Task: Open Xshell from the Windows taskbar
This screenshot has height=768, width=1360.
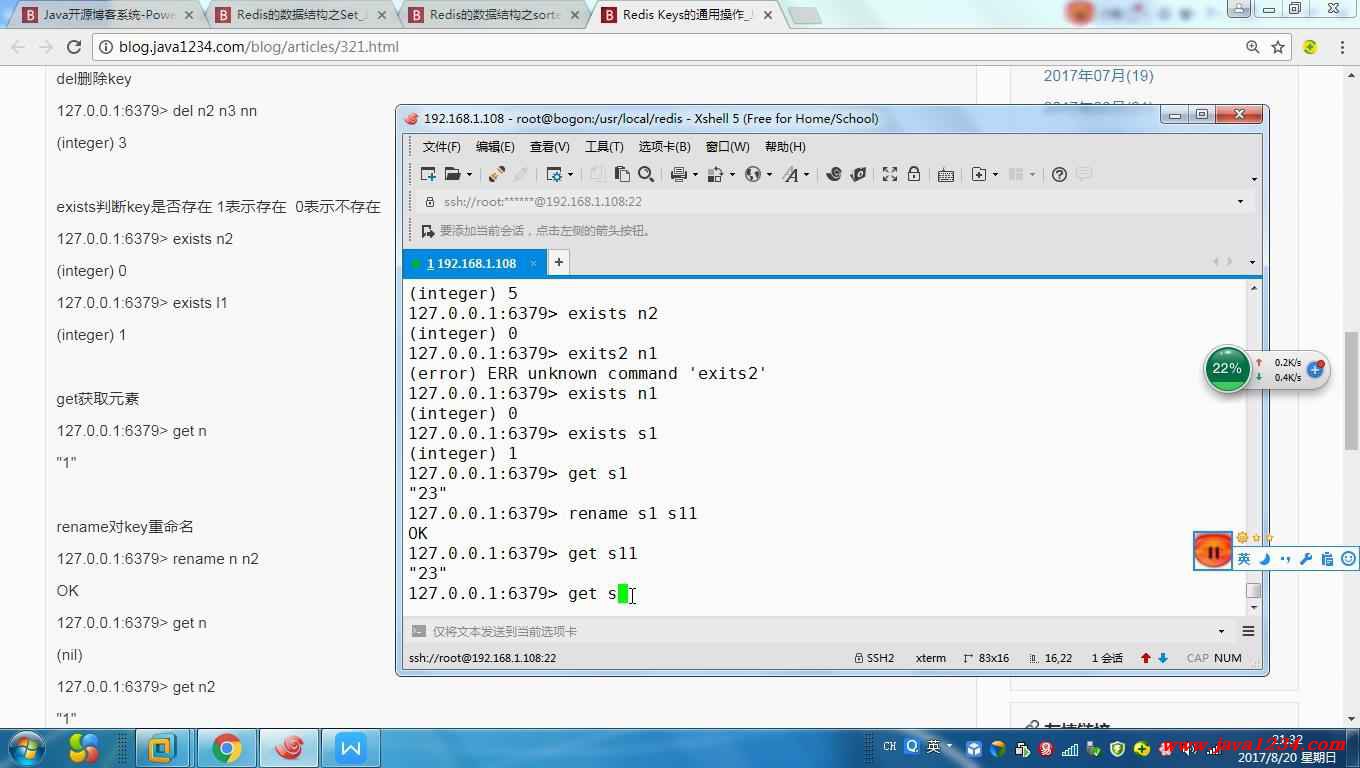Action: pos(289,748)
